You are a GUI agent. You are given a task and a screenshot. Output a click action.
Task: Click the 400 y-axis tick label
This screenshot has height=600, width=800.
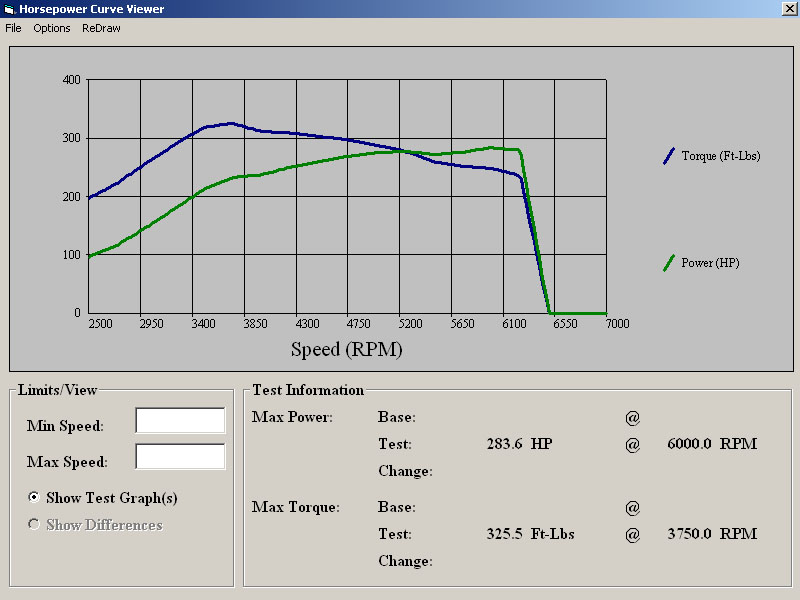coord(71,80)
